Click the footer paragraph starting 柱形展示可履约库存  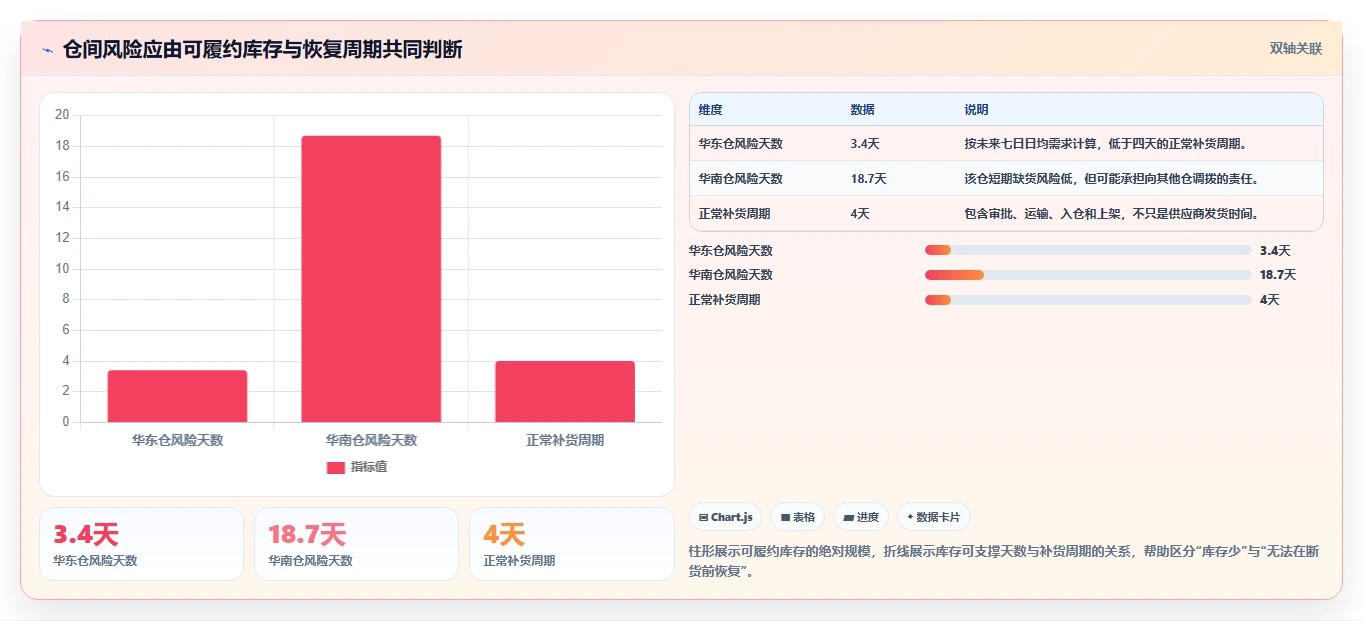point(1003,561)
